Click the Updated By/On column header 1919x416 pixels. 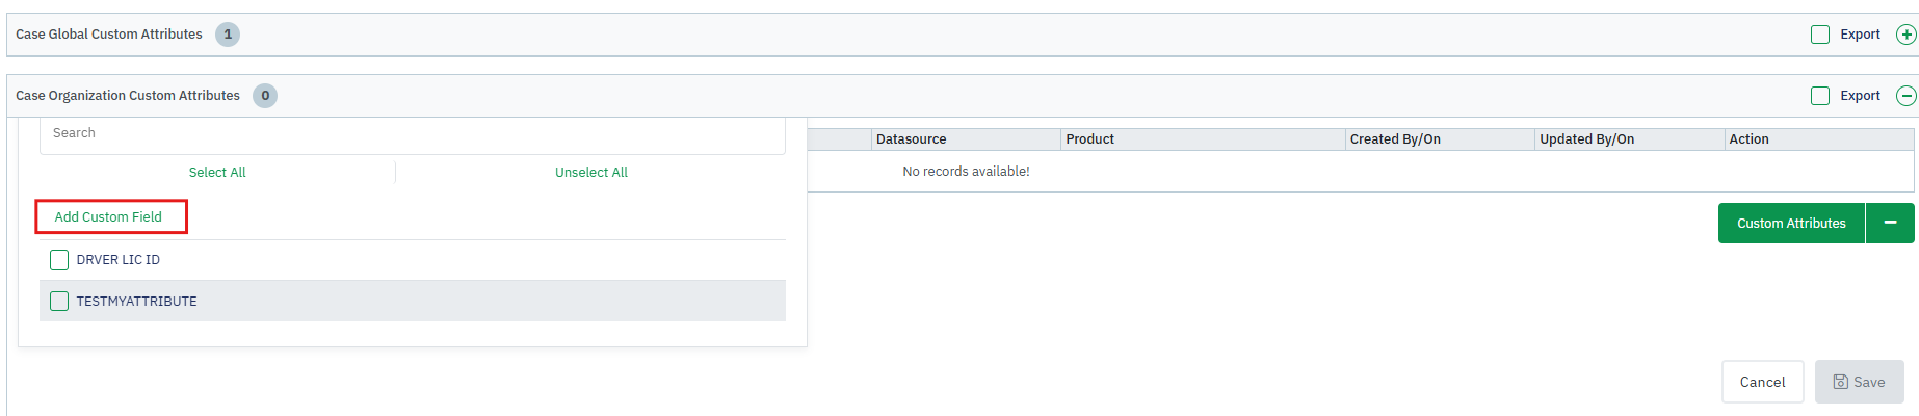tap(1587, 140)
